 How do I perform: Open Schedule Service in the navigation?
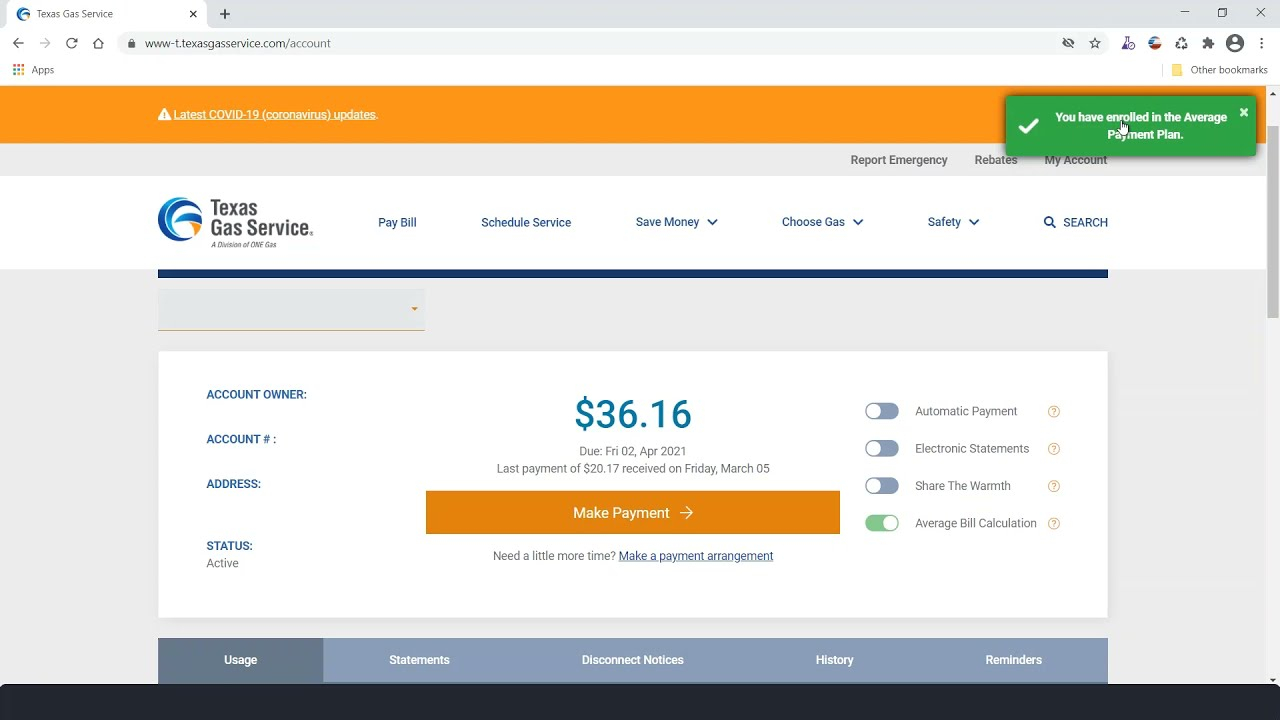526,222
